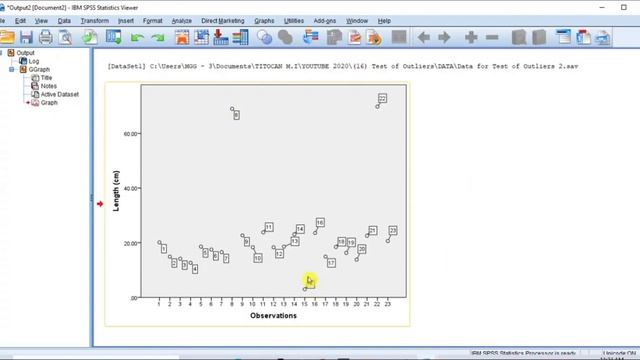Select the Title item in outline
Viewport: 640px width, 360px height.
pyautogui.click(x=46, y=78)
